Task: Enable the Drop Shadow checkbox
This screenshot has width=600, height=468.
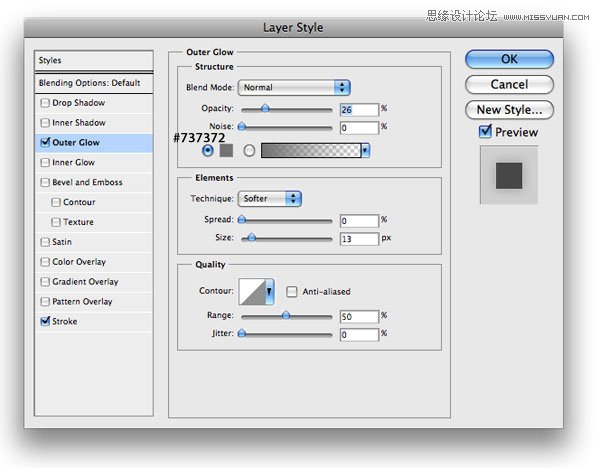Action: pyautogui.click(x=44, y=103)
